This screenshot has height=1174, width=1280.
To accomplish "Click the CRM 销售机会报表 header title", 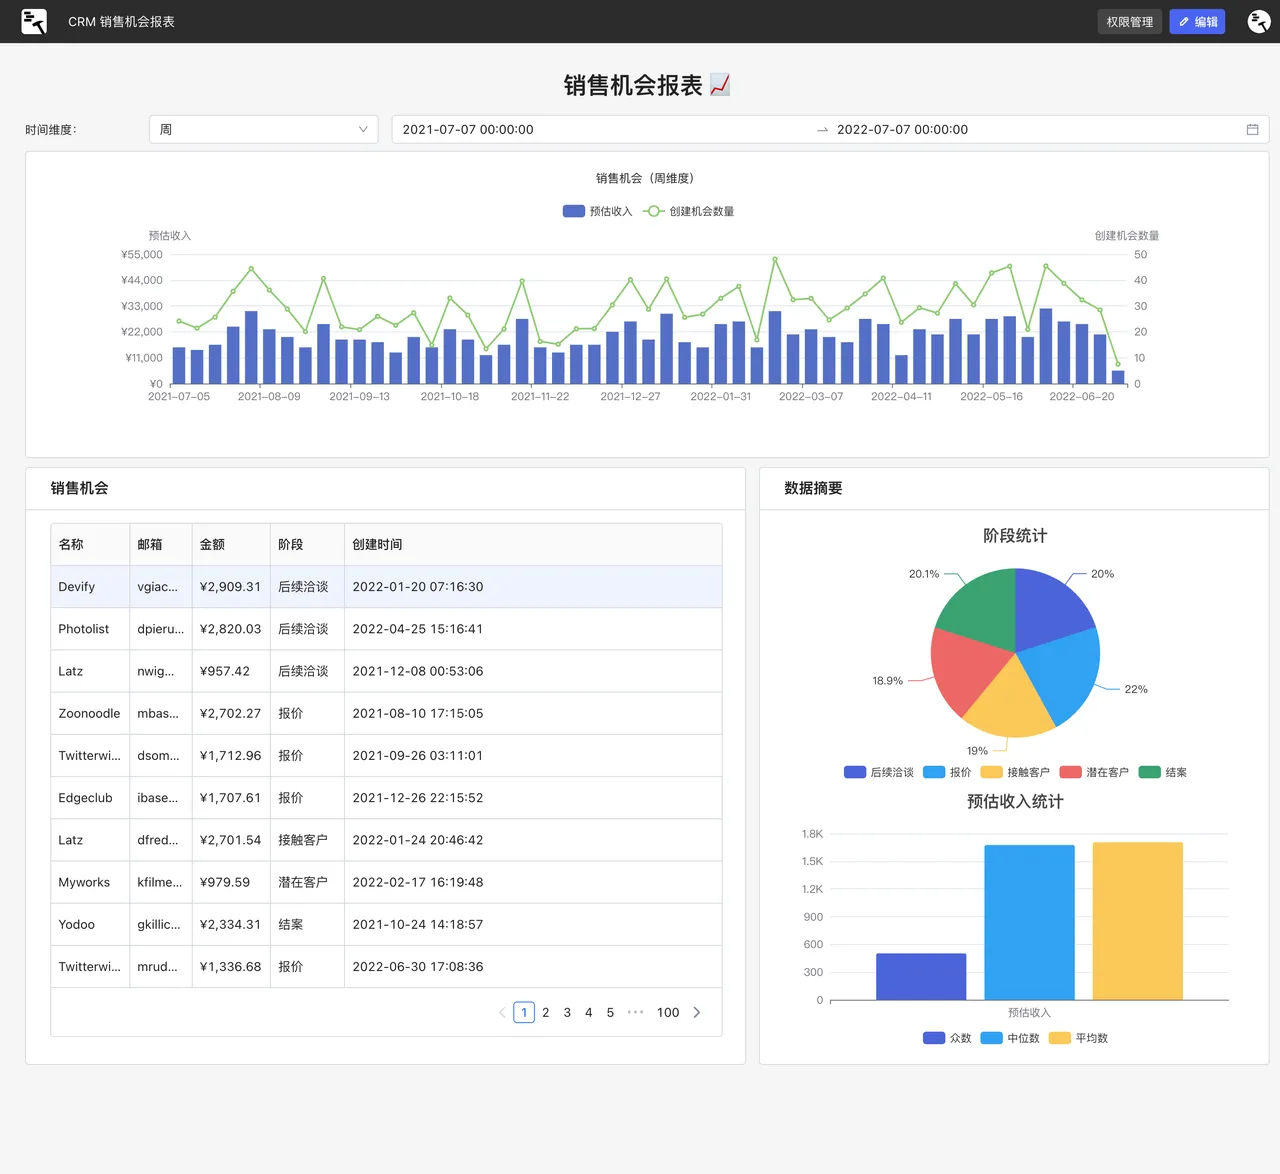I will [121, 21].
